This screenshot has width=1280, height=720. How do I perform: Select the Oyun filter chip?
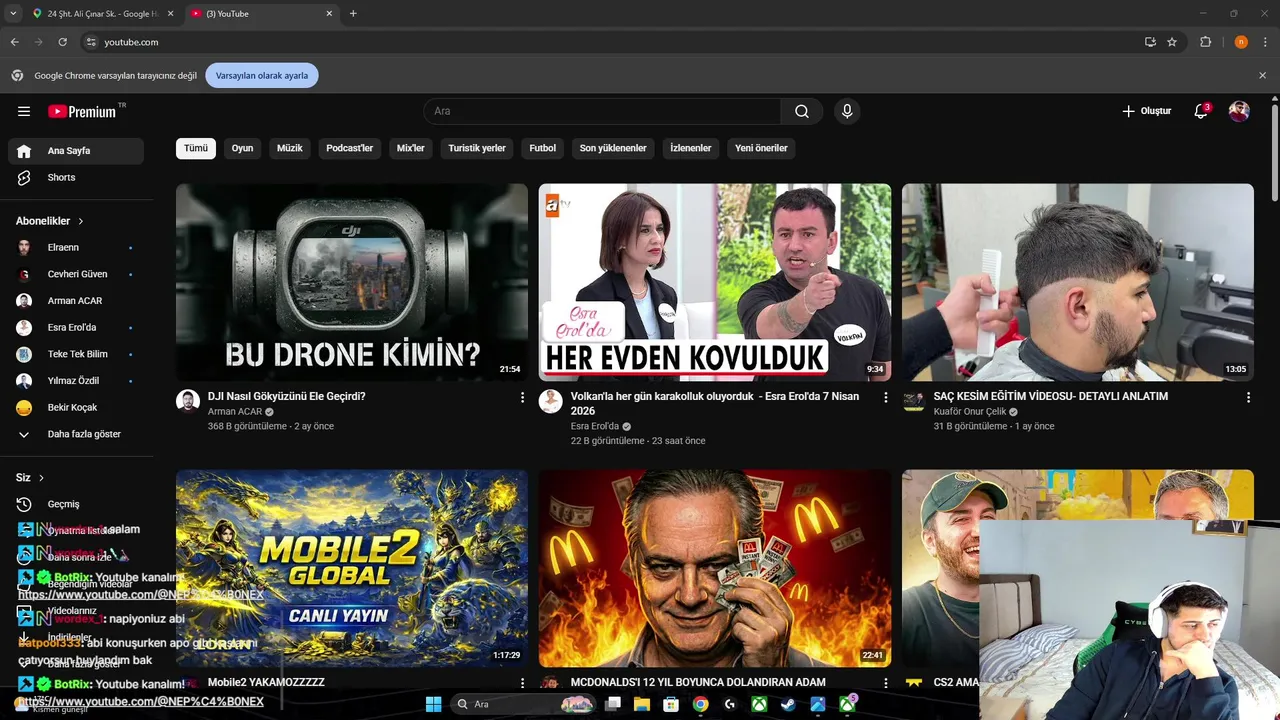pyautogui.click(x=242, y=148)
